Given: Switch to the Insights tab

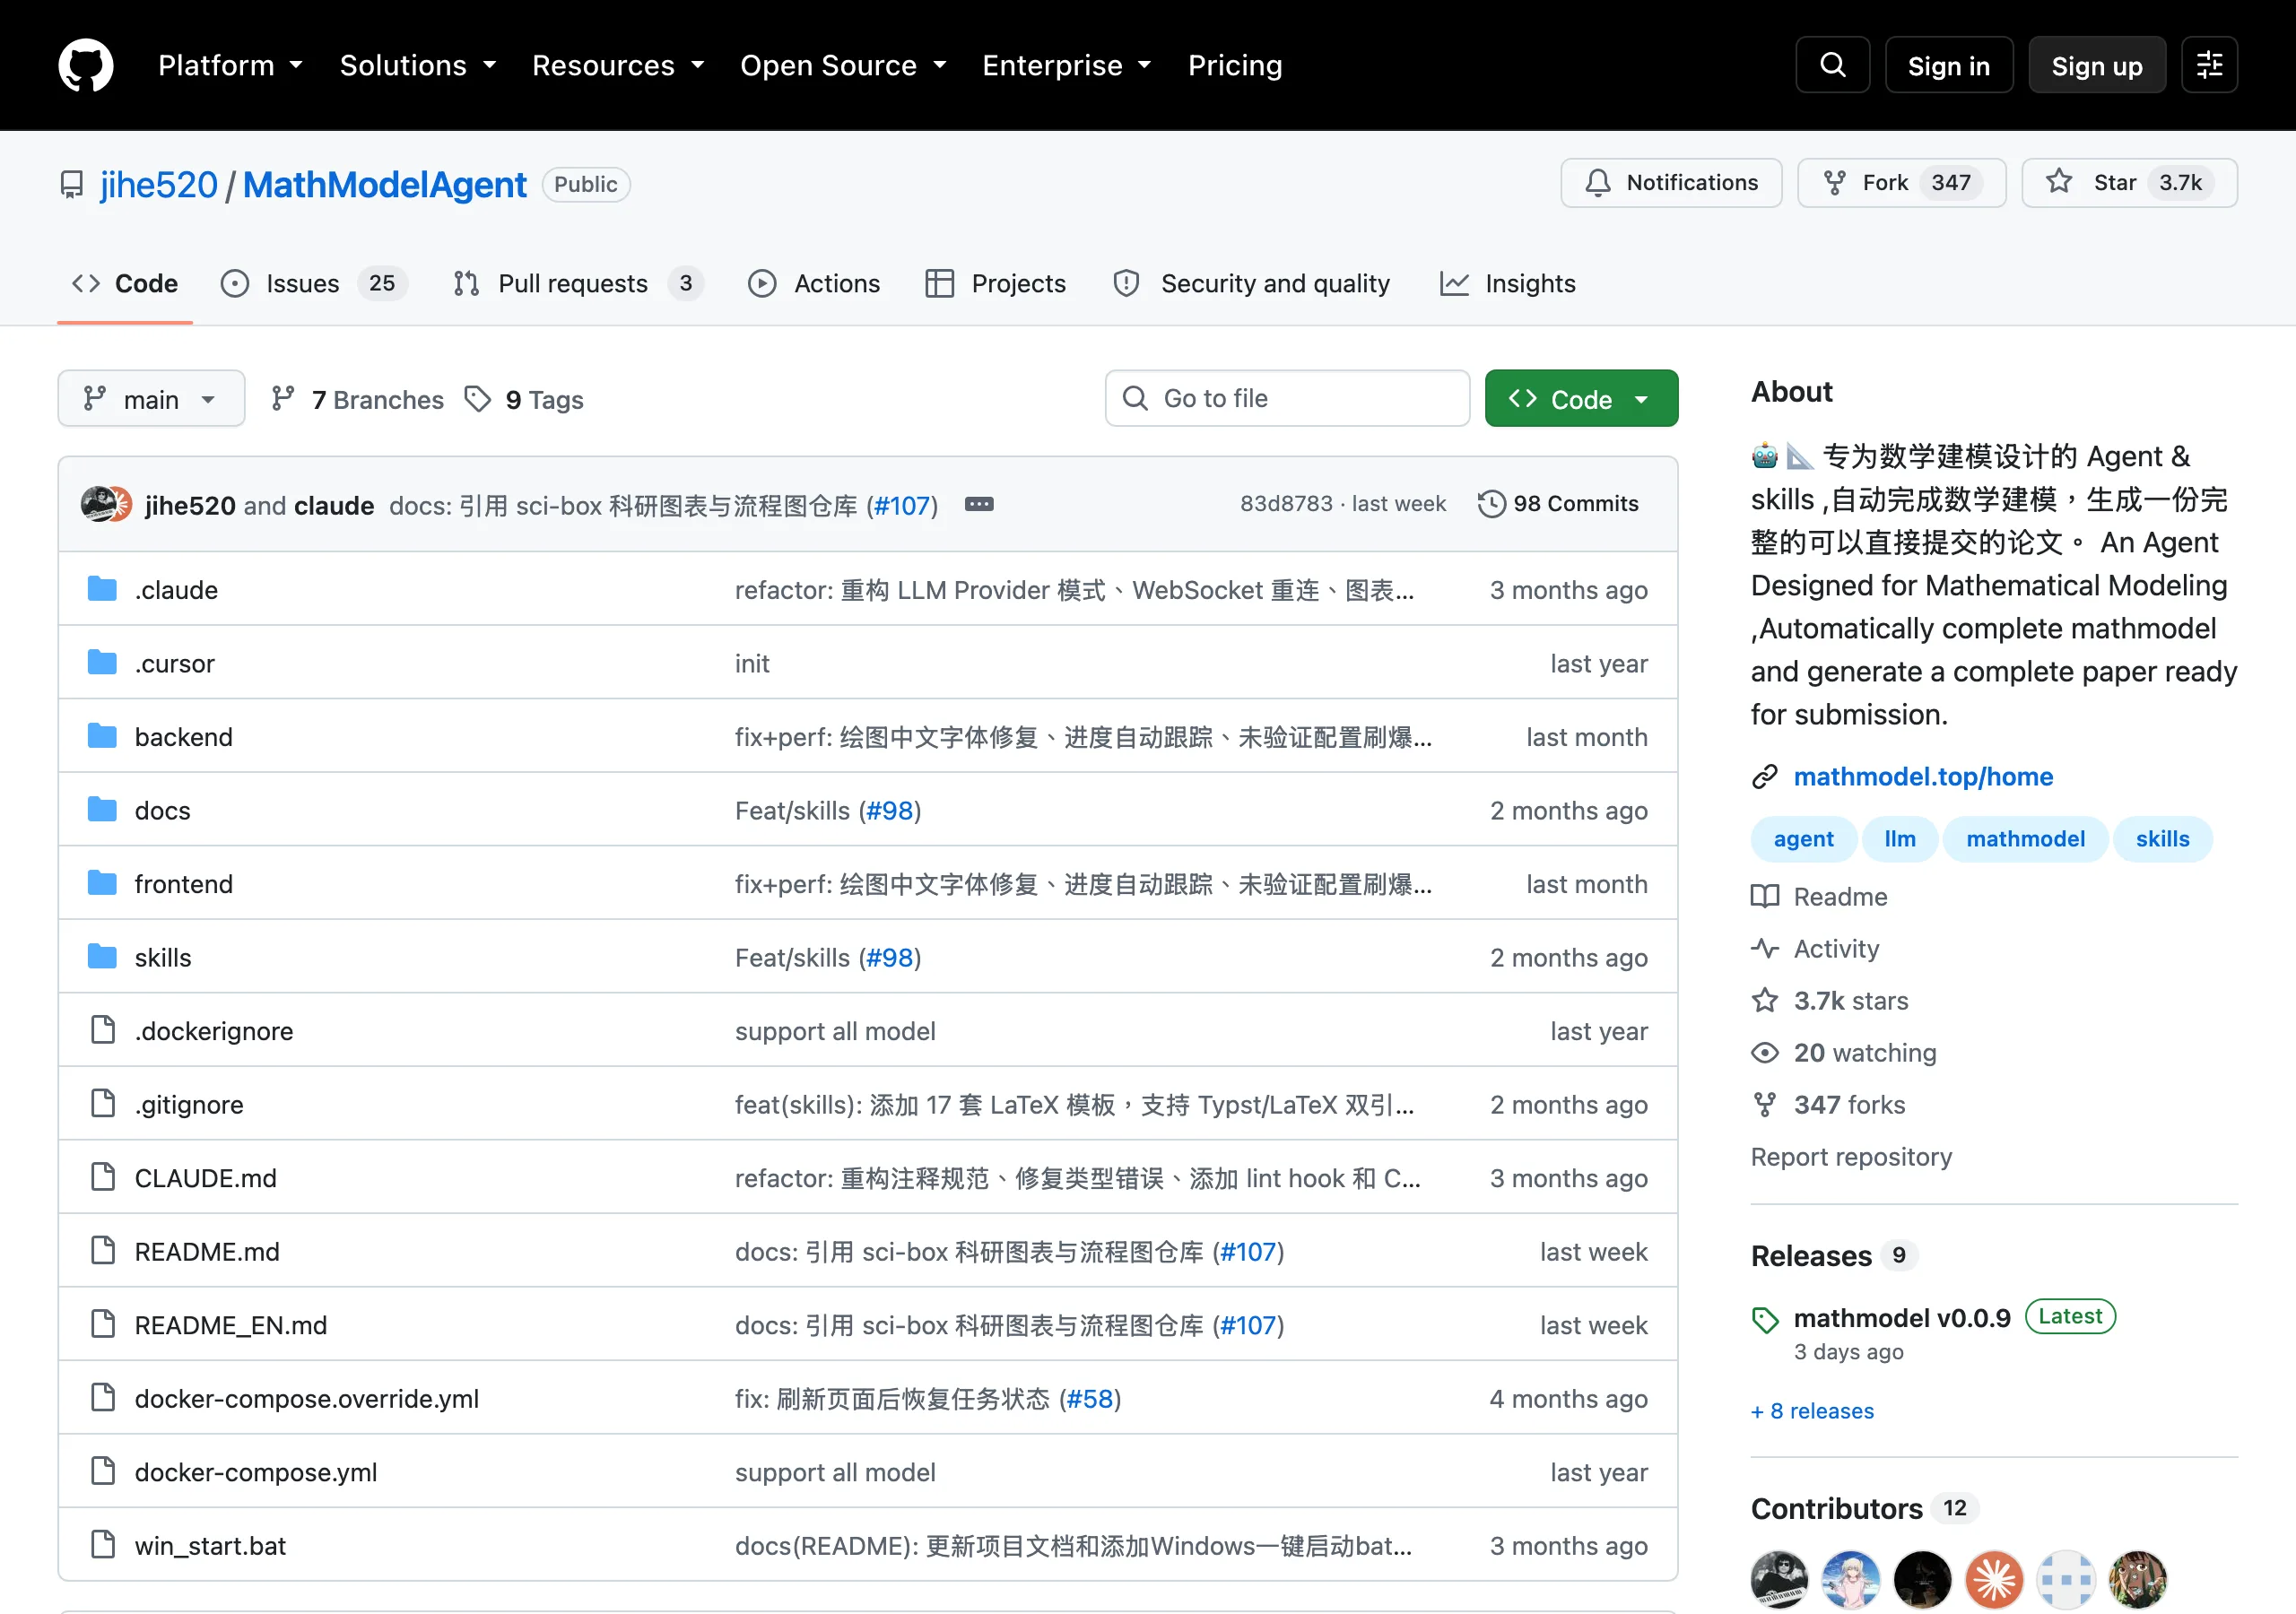Looking at the screenshot, I should [1508, 283].
